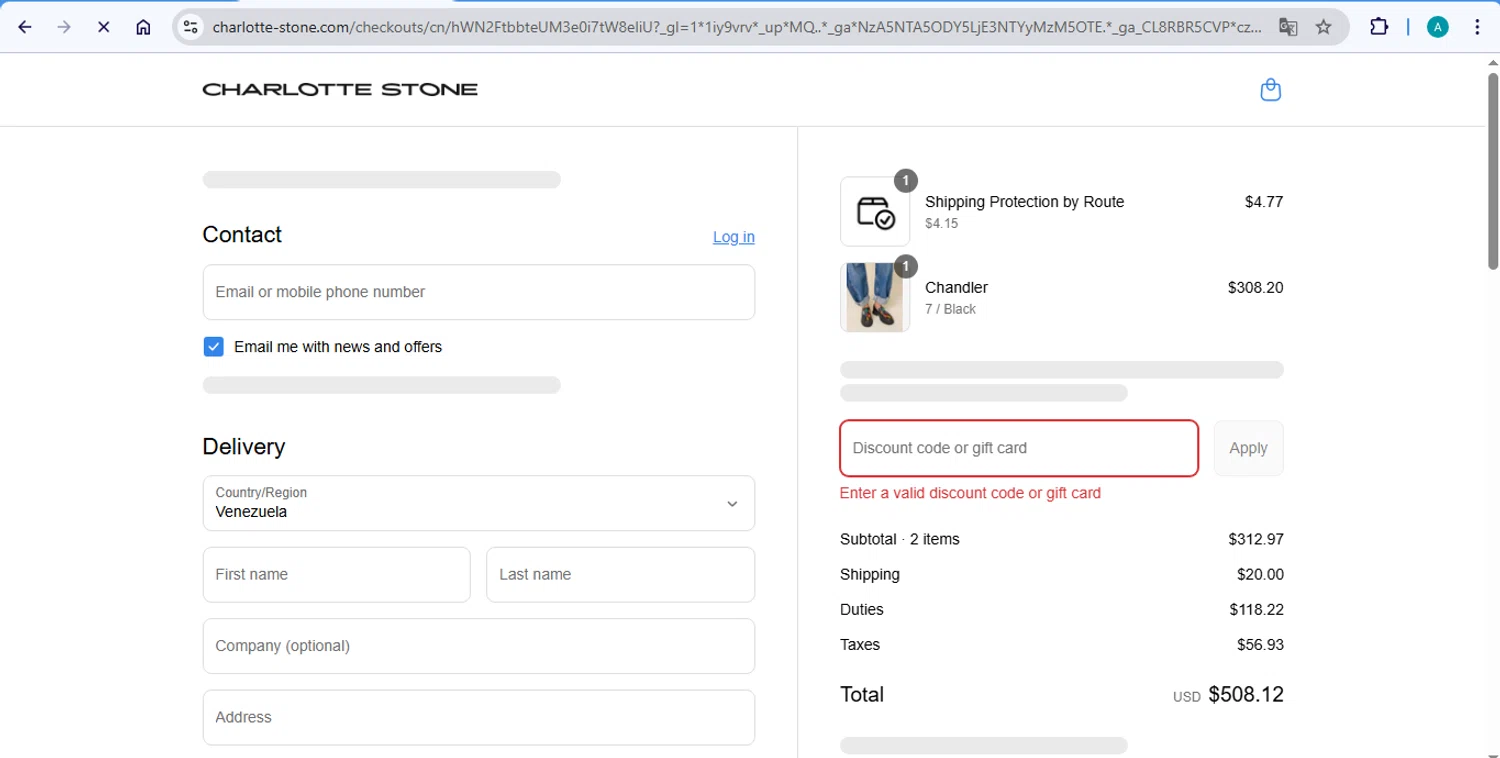Click the Shipping Protection price $4.77
The height and width of the screenshot is (758, 1500).
pyautogui.click(x=1264, y=202)
